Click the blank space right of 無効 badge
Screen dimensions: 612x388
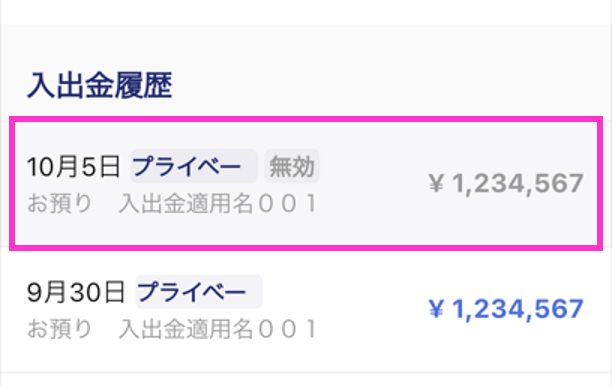371,166
